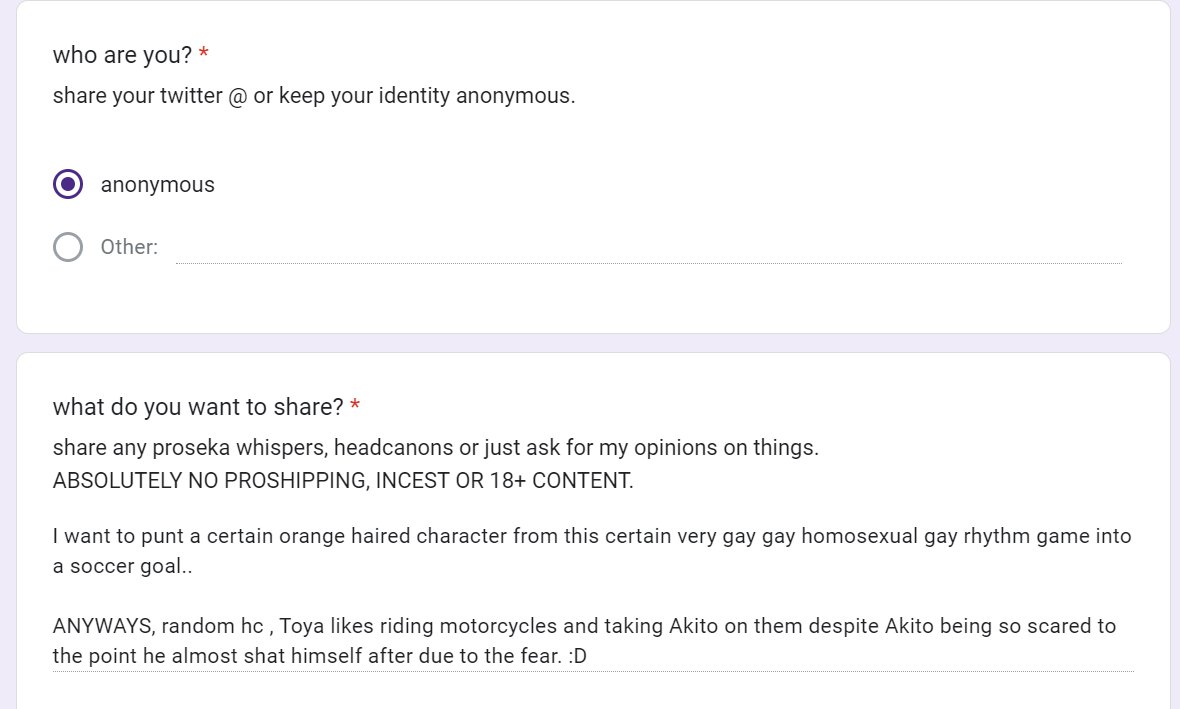
Task: Click the proseka whispers description line
Action: pyautogui.click(x=436, y=448)
